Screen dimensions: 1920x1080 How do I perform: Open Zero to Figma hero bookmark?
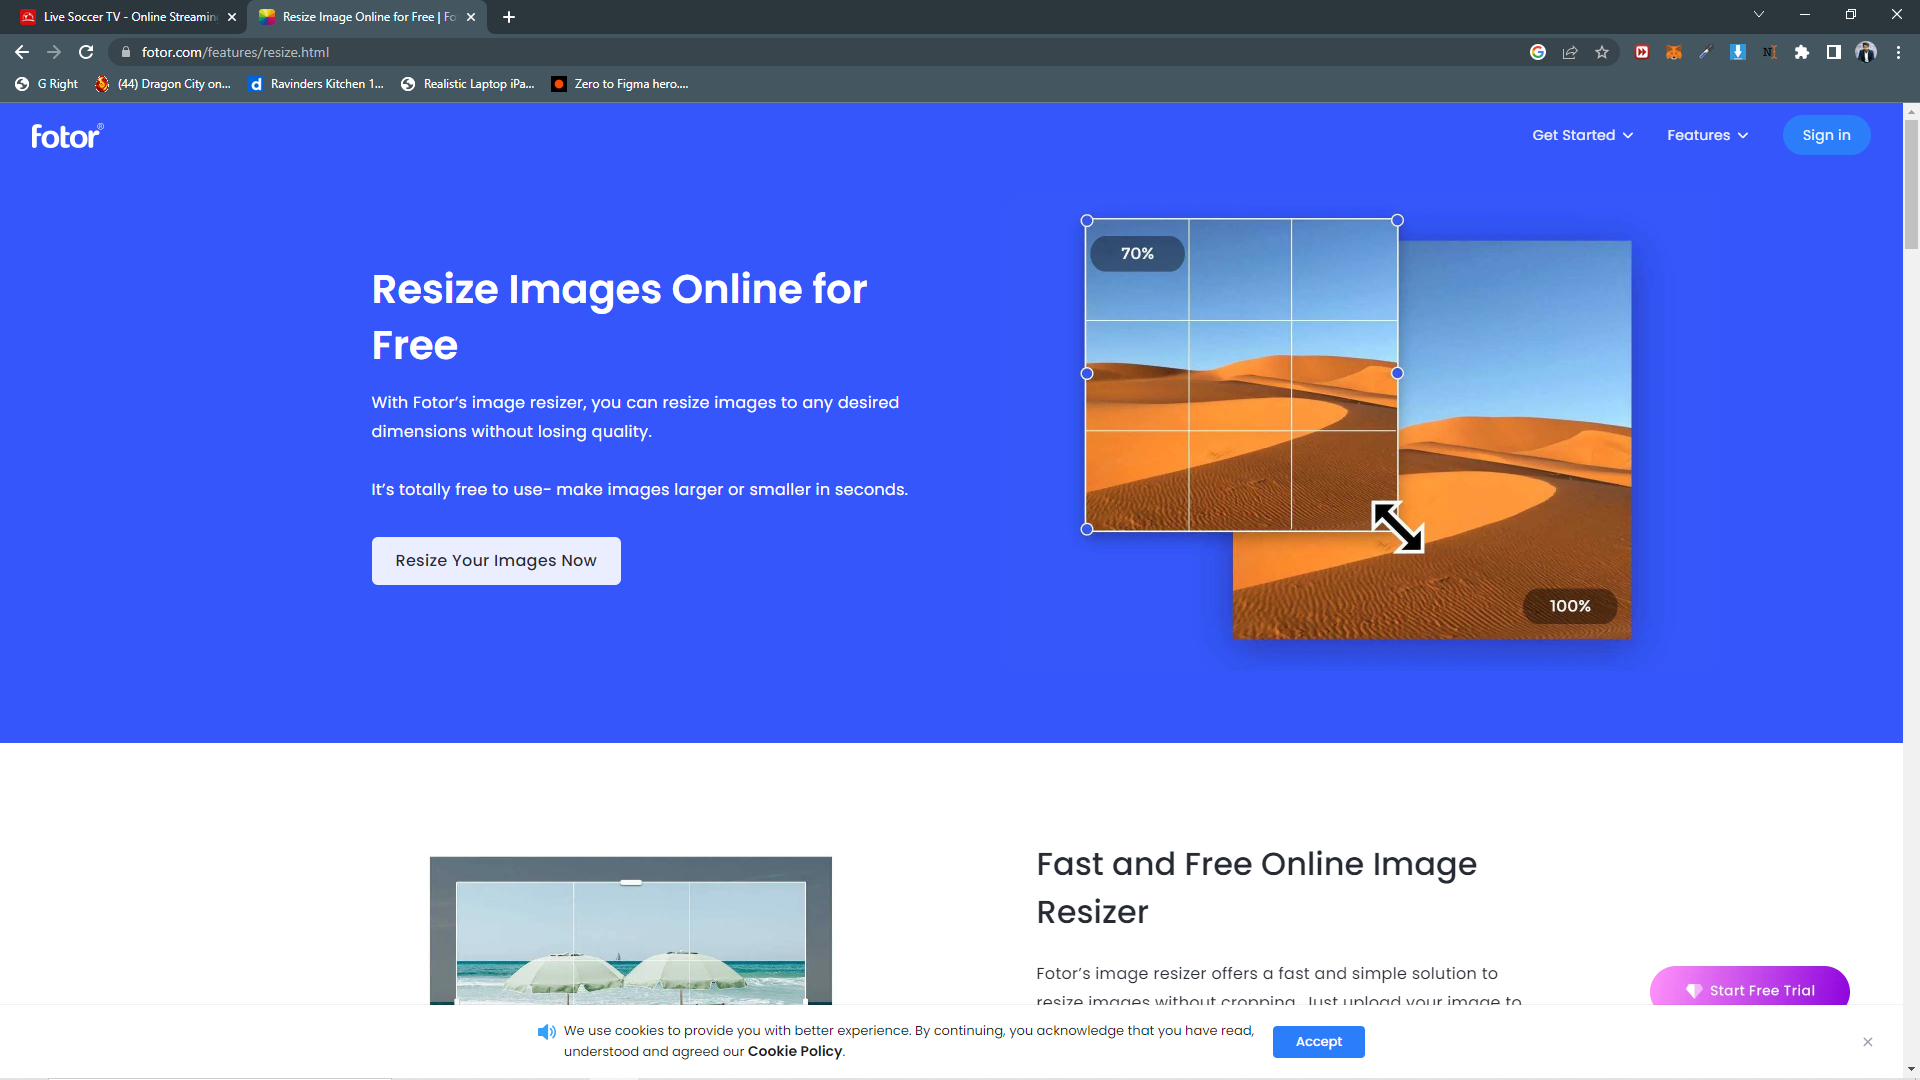pos(620,84)
